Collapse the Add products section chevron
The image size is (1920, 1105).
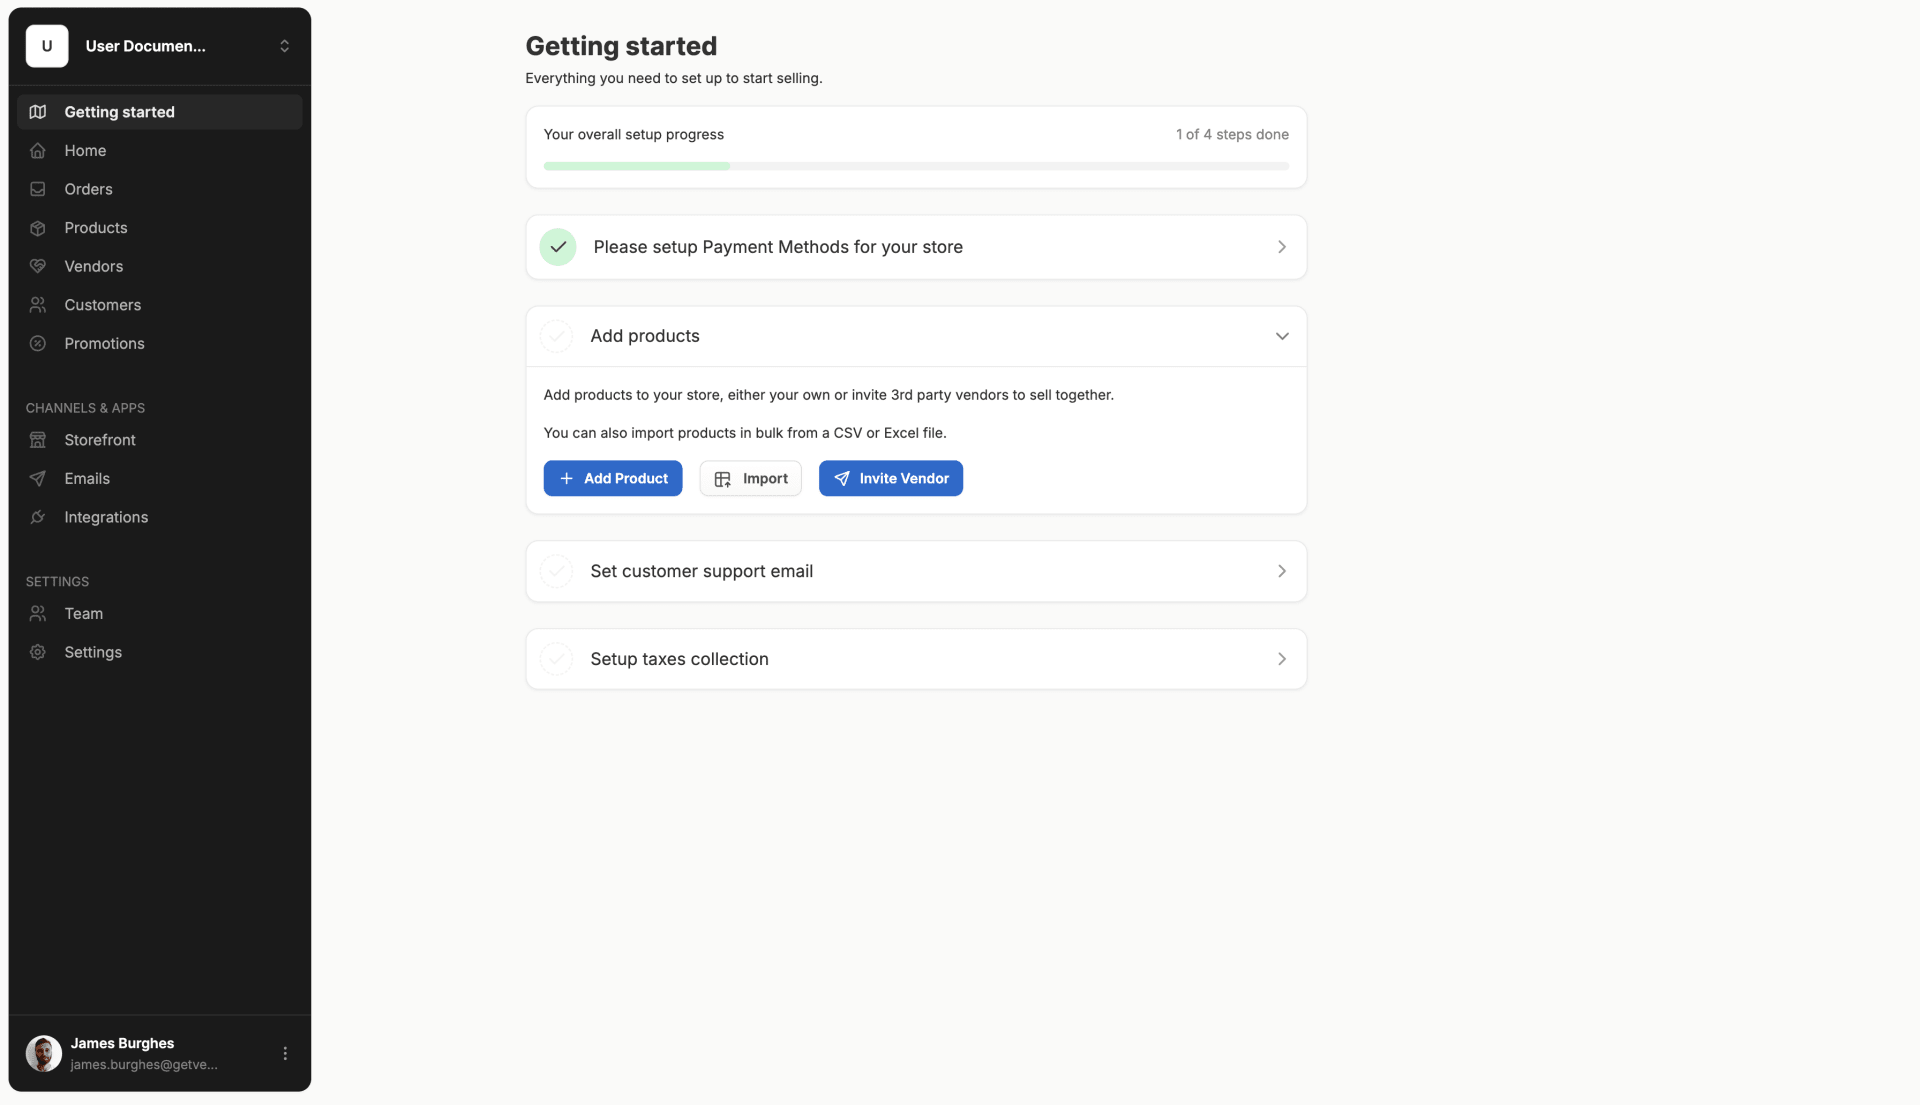click(x=1282, y=336)
